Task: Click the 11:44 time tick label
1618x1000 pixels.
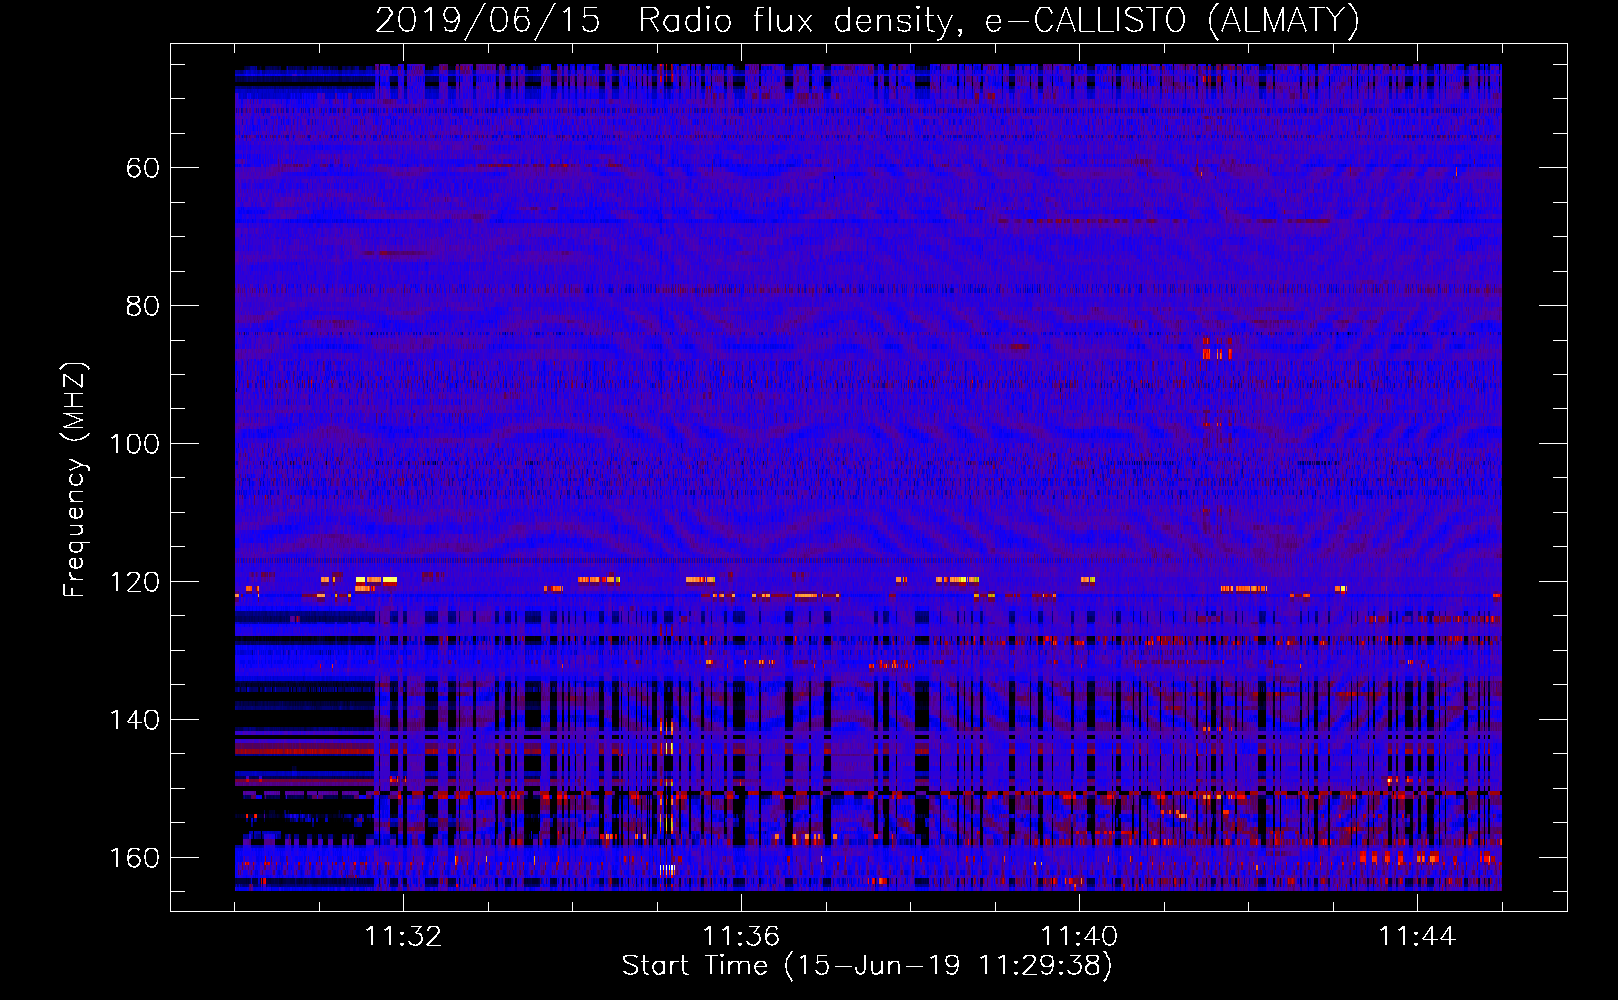Action: [1417, 937]
